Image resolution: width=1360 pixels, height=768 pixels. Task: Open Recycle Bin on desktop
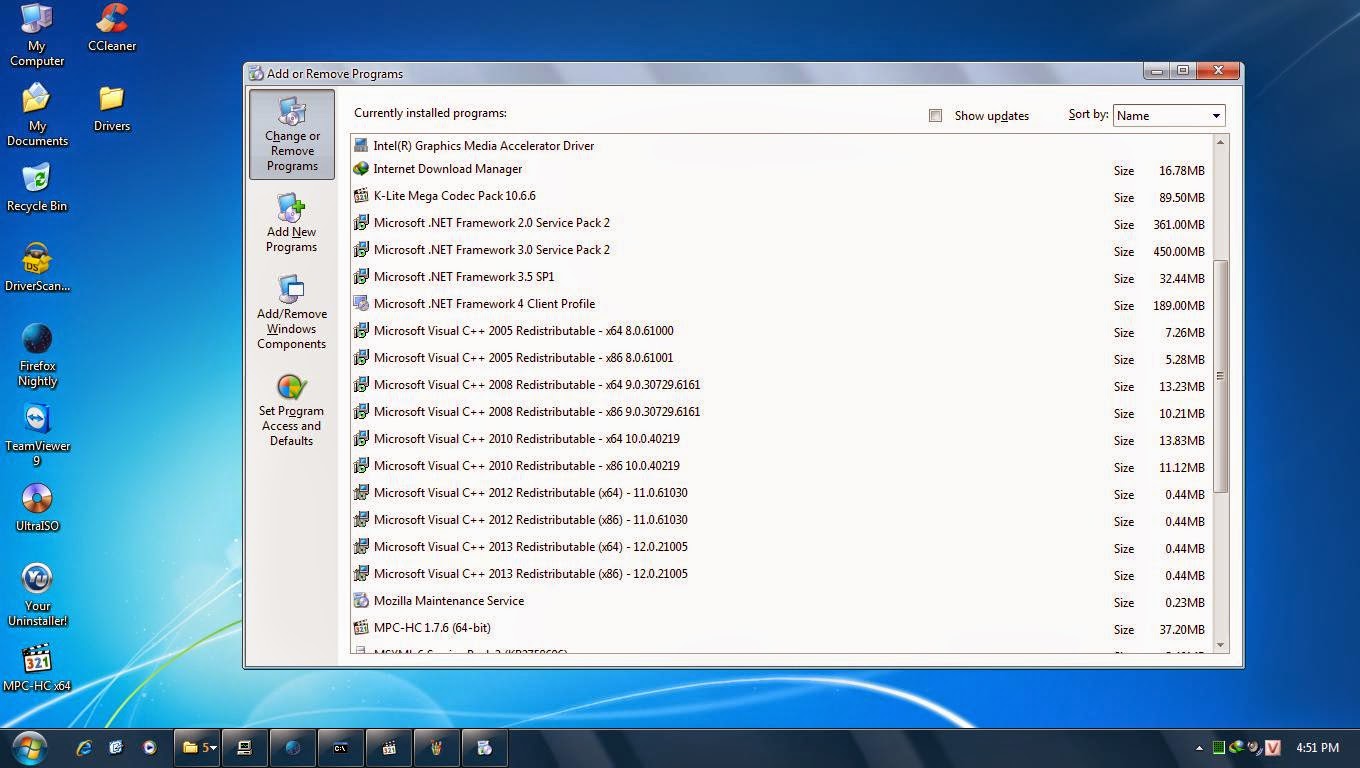click(x=37, y=186)
